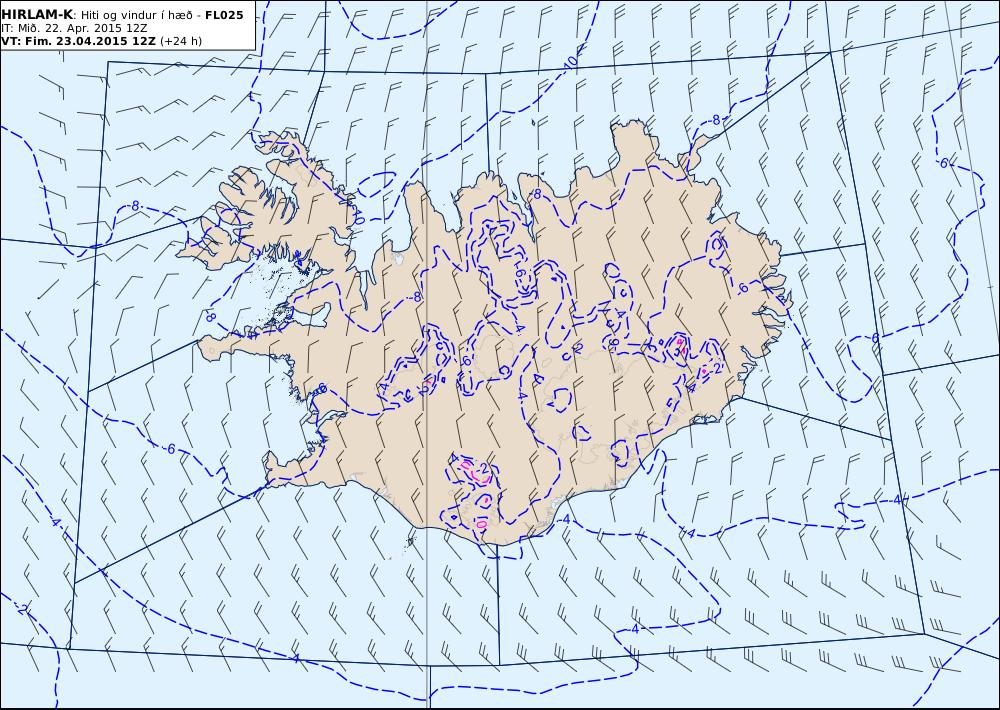Click the "-6" isotherm label over Faxaflói bay southwest

(170, 449)
